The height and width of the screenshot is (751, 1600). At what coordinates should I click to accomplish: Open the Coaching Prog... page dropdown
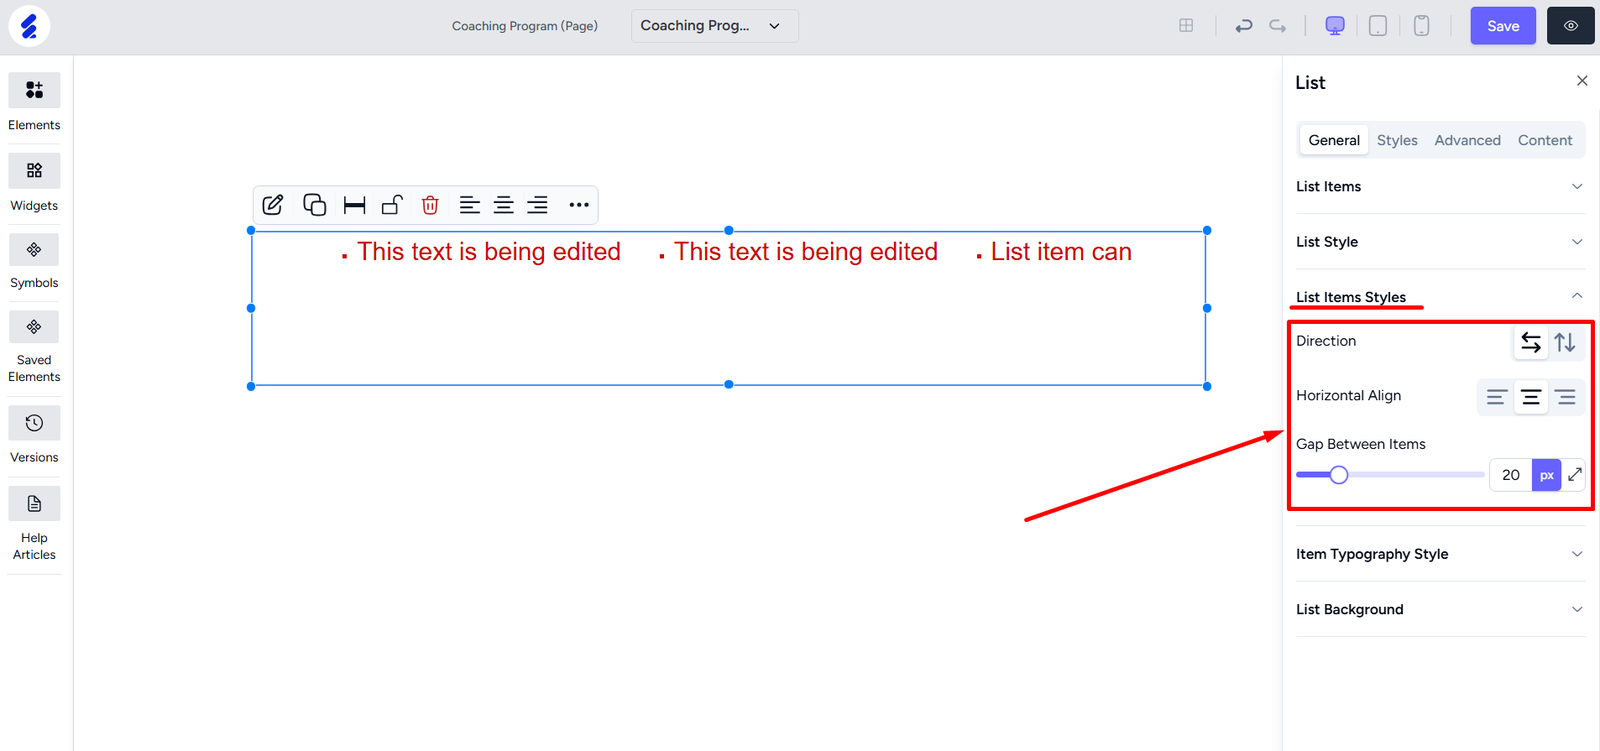click(x=713, y=26)
